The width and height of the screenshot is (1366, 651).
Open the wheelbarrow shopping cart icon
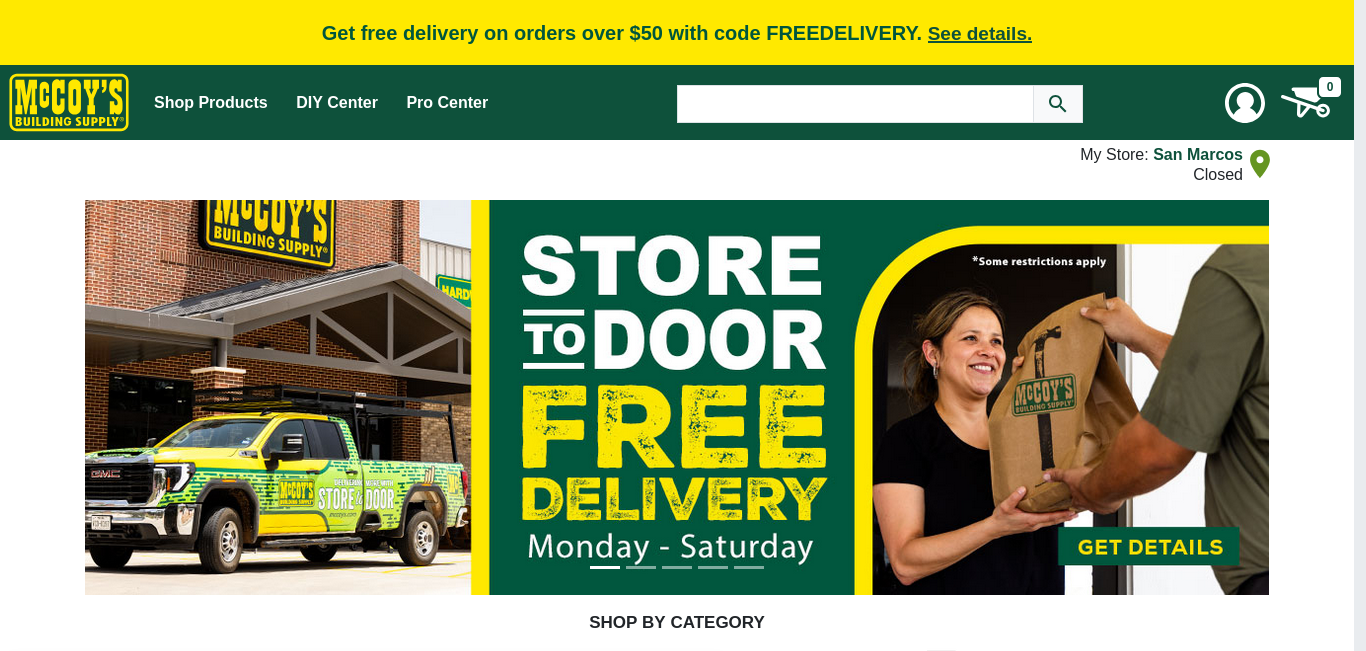tap(1305, 102)
